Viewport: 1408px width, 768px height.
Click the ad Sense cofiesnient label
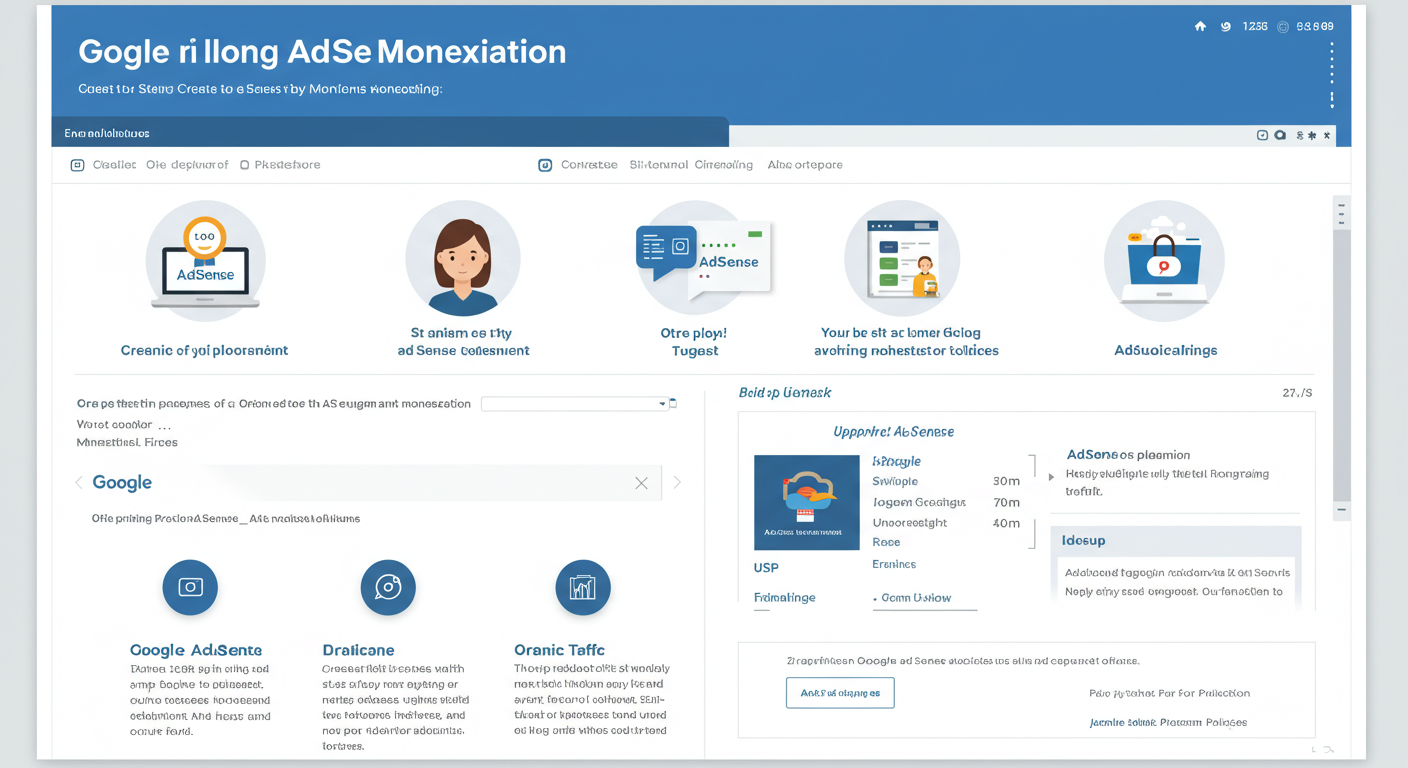pos(463,351)
